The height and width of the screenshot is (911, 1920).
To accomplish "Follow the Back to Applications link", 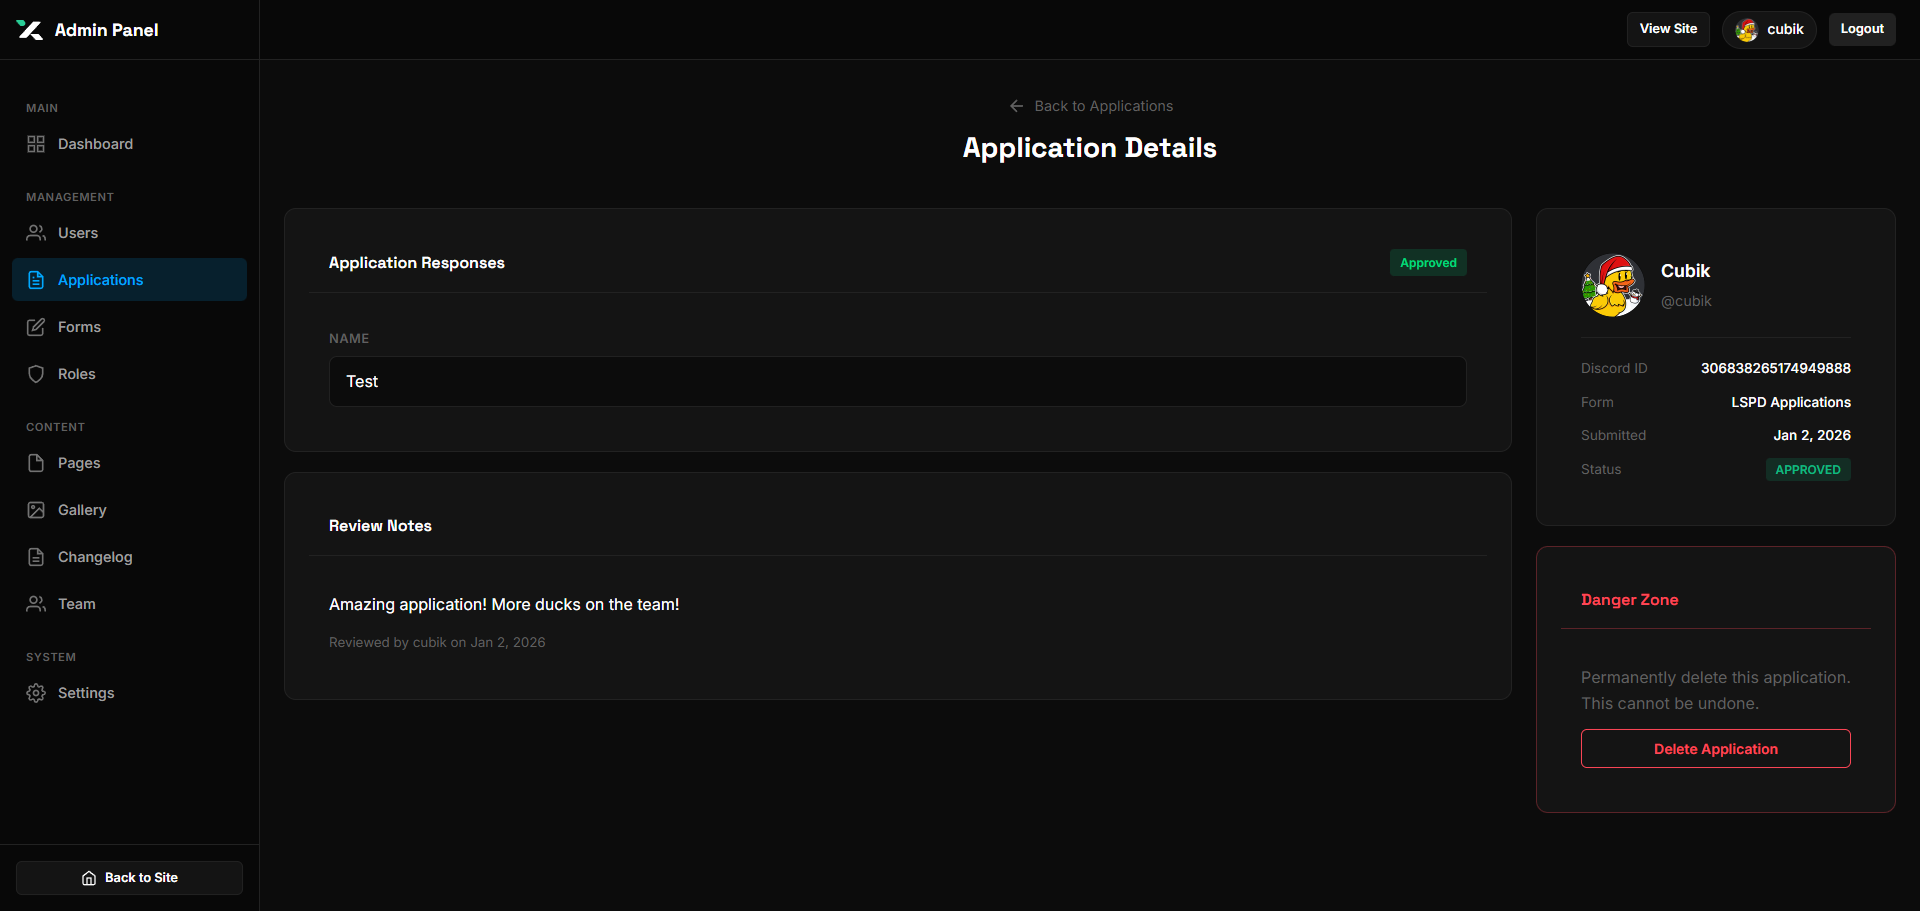I will pos(1091,106).
